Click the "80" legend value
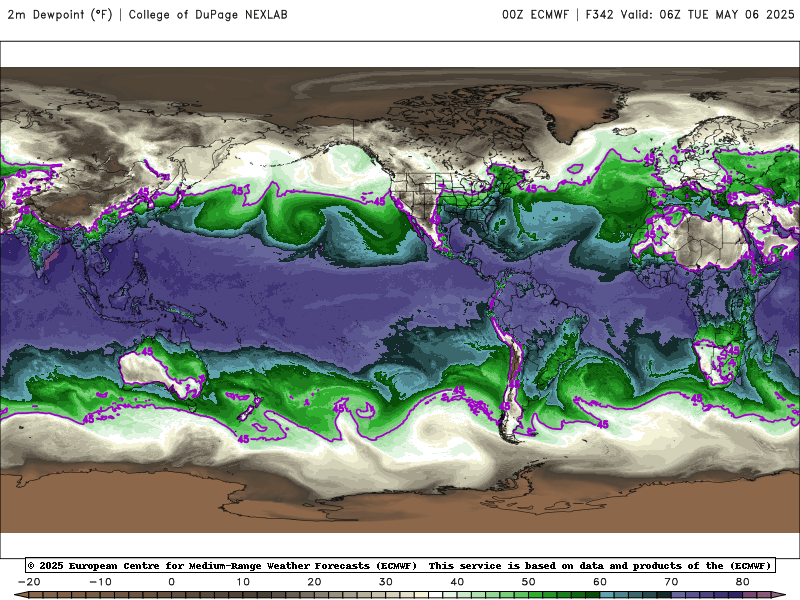The height and width of the screenshot is (600, 800). 743,582
